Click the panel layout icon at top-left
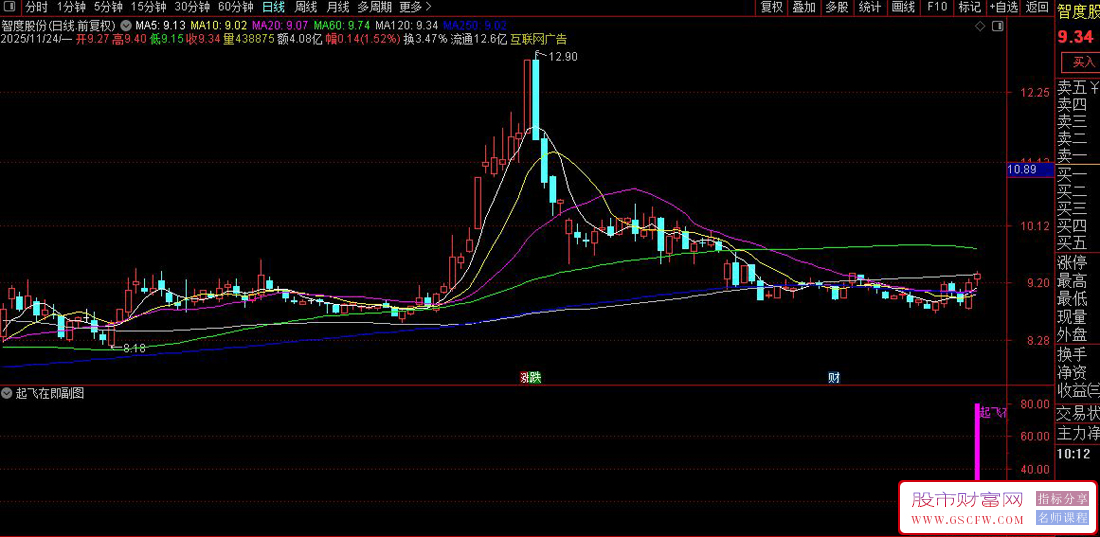The width and height of the screenshot is (1100, 537). (x=11, y=7)
